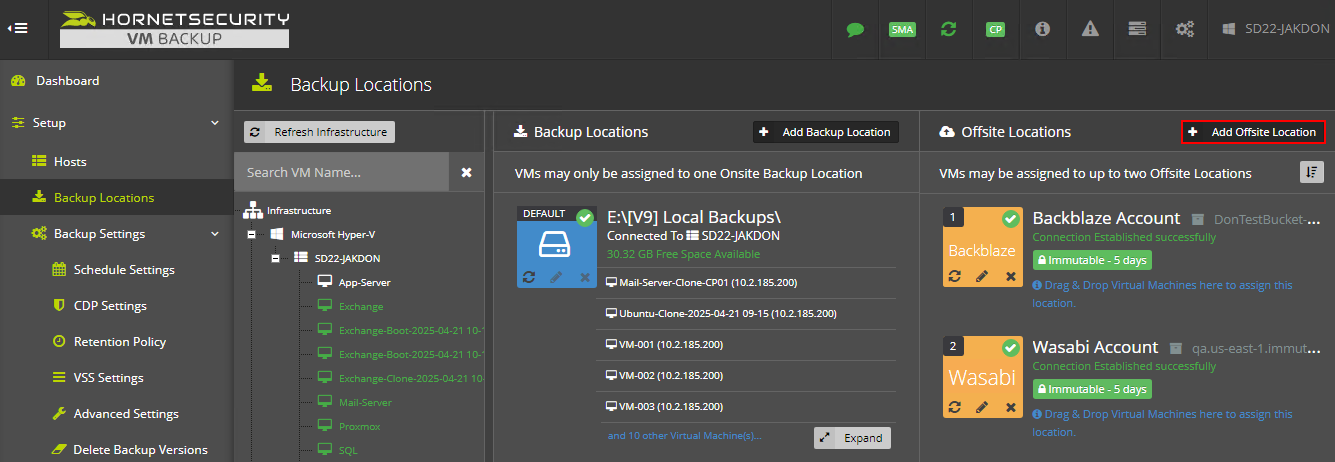Screen dimensions: 1335x462
Task: Click Backblaze Immutable - 5 days badge
Action: pos(1092,260)
